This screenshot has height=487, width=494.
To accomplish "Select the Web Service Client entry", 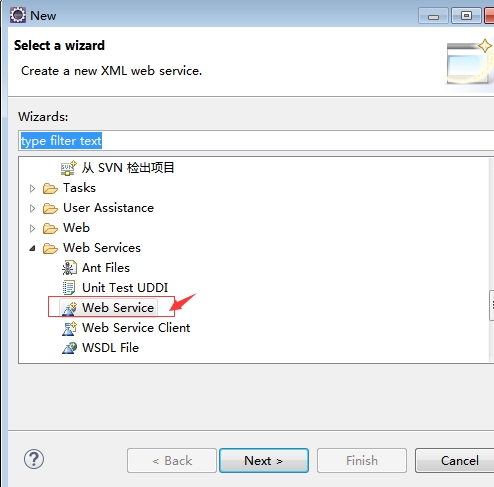I will point(136,328).
